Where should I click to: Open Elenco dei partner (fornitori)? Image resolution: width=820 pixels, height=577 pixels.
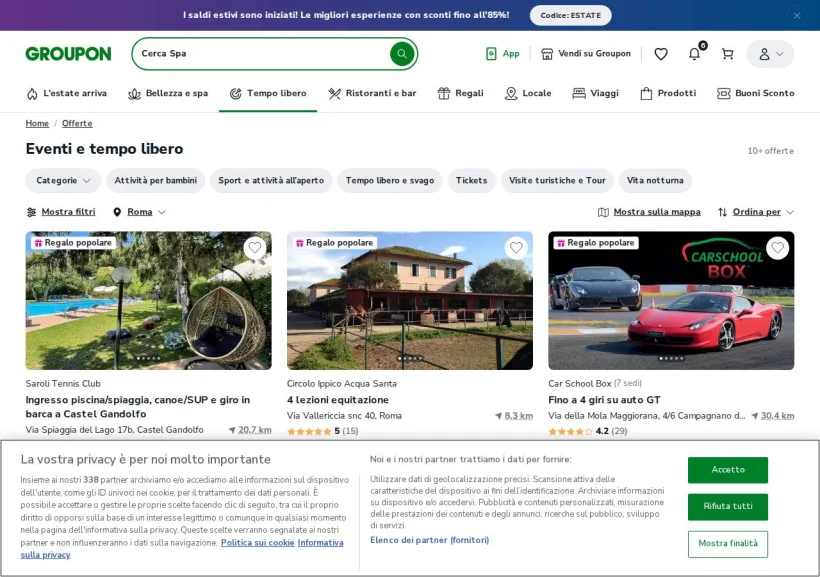(x=429, y=540)
